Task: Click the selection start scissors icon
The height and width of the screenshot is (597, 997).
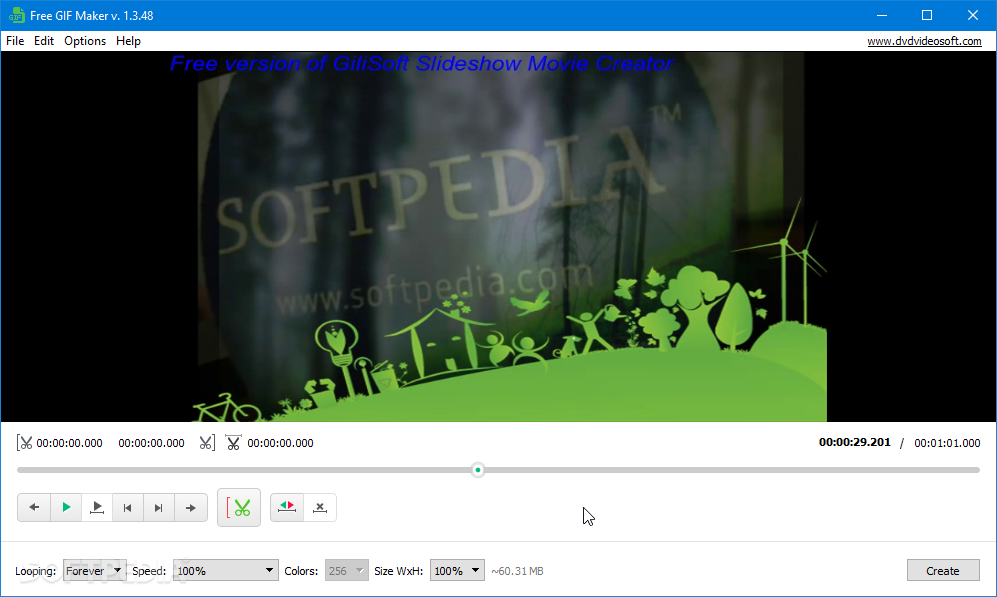Action: (x=24, y=443)
